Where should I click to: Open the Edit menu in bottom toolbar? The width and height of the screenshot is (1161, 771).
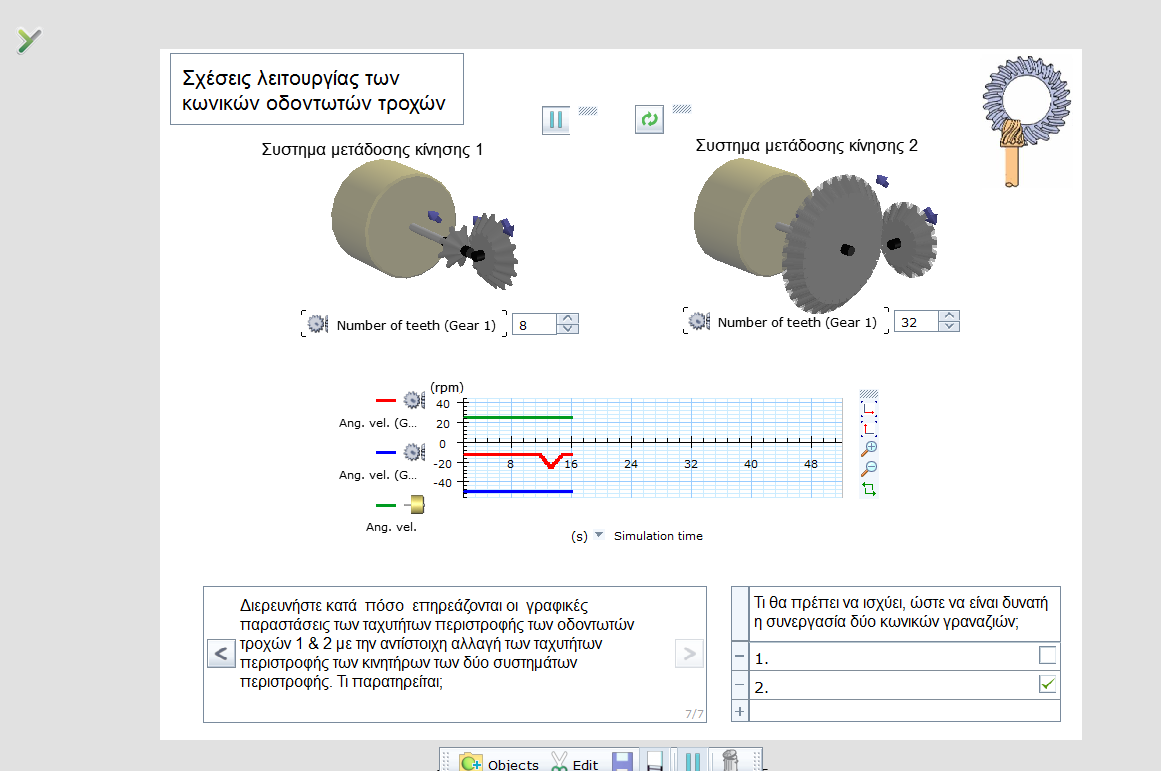coord(575,763)
